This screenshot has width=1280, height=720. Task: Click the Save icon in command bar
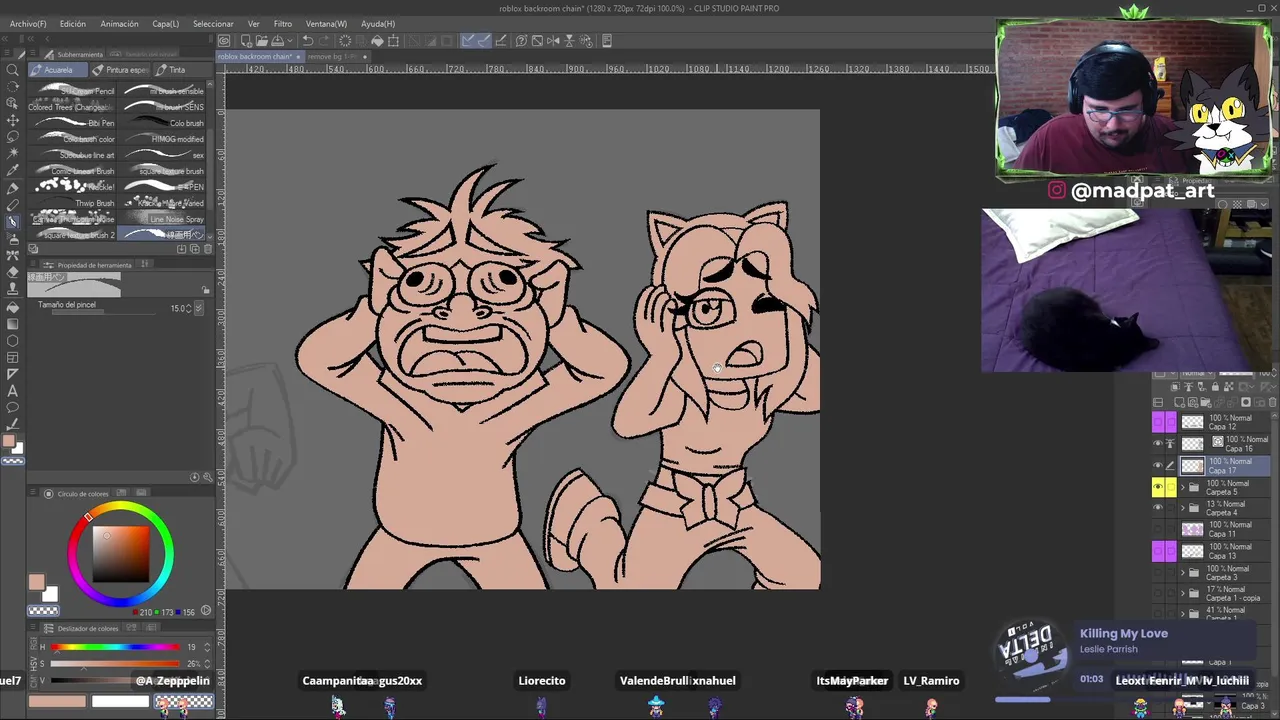coord(276,41)
